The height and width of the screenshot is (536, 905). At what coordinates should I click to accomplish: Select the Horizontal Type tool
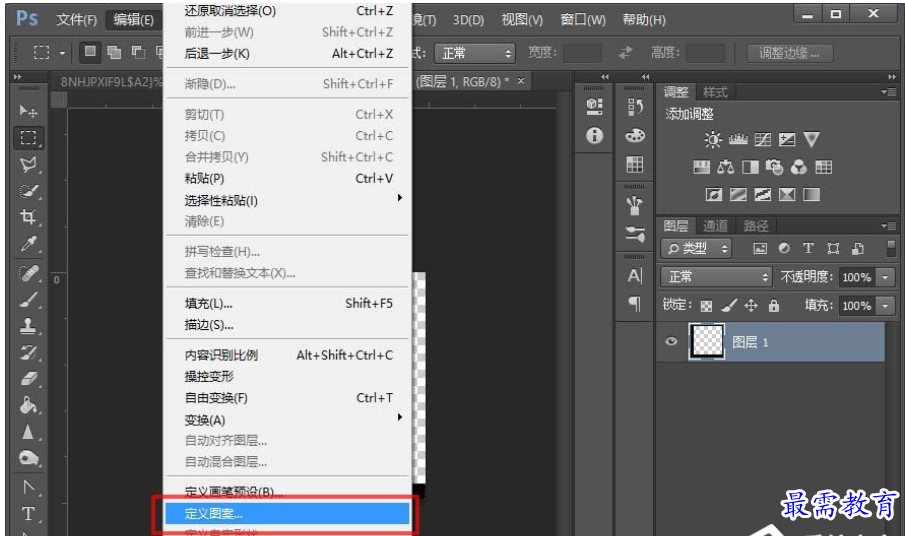(x=28, y=513)
